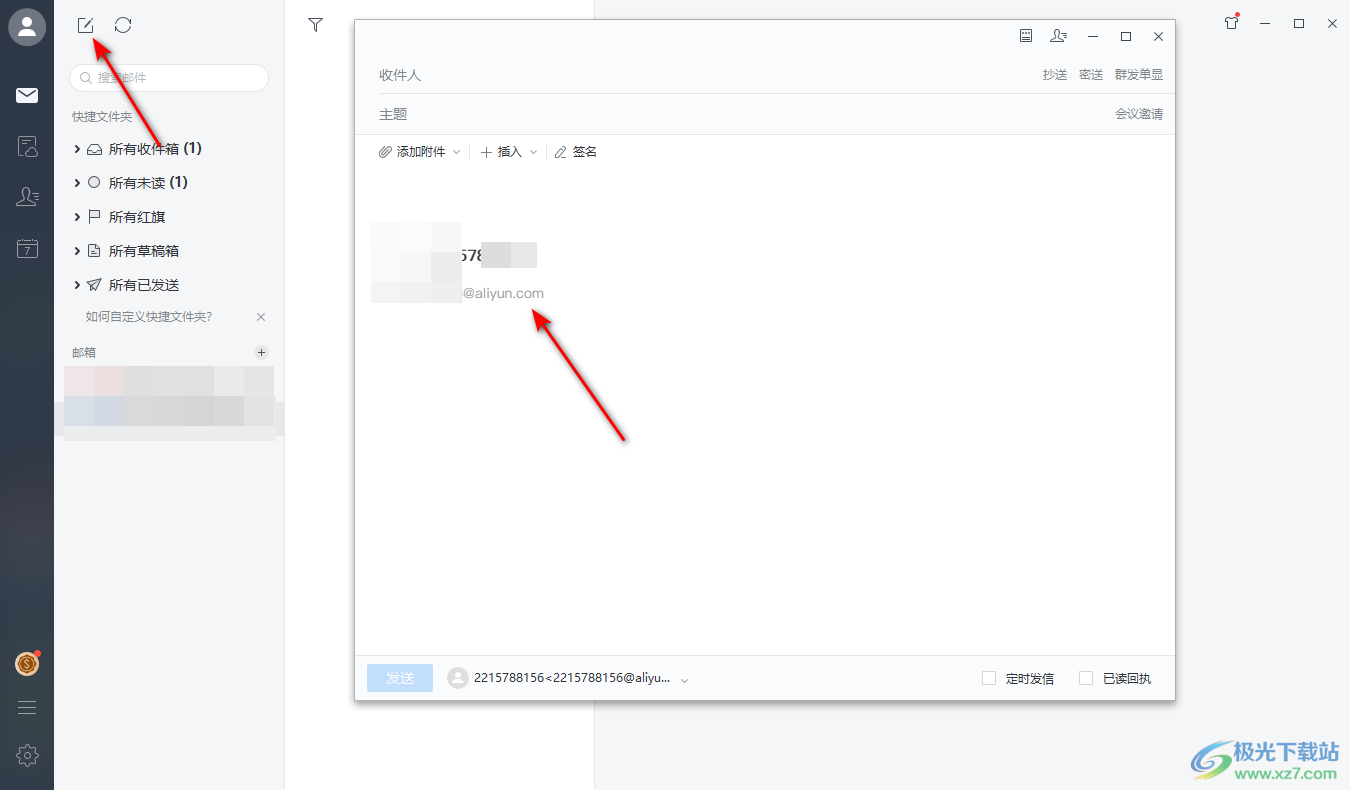This screenshot has width=1350, height=790.
Task: Expand the 所有收件箱 folder
Action: [77, 149]
